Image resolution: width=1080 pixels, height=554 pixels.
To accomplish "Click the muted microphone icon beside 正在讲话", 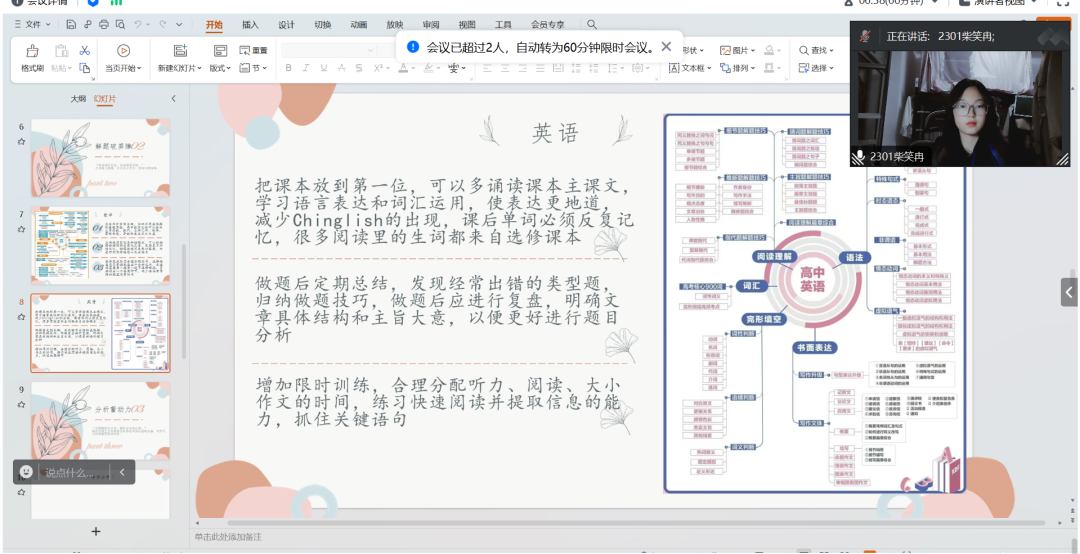I will (865, 36).
